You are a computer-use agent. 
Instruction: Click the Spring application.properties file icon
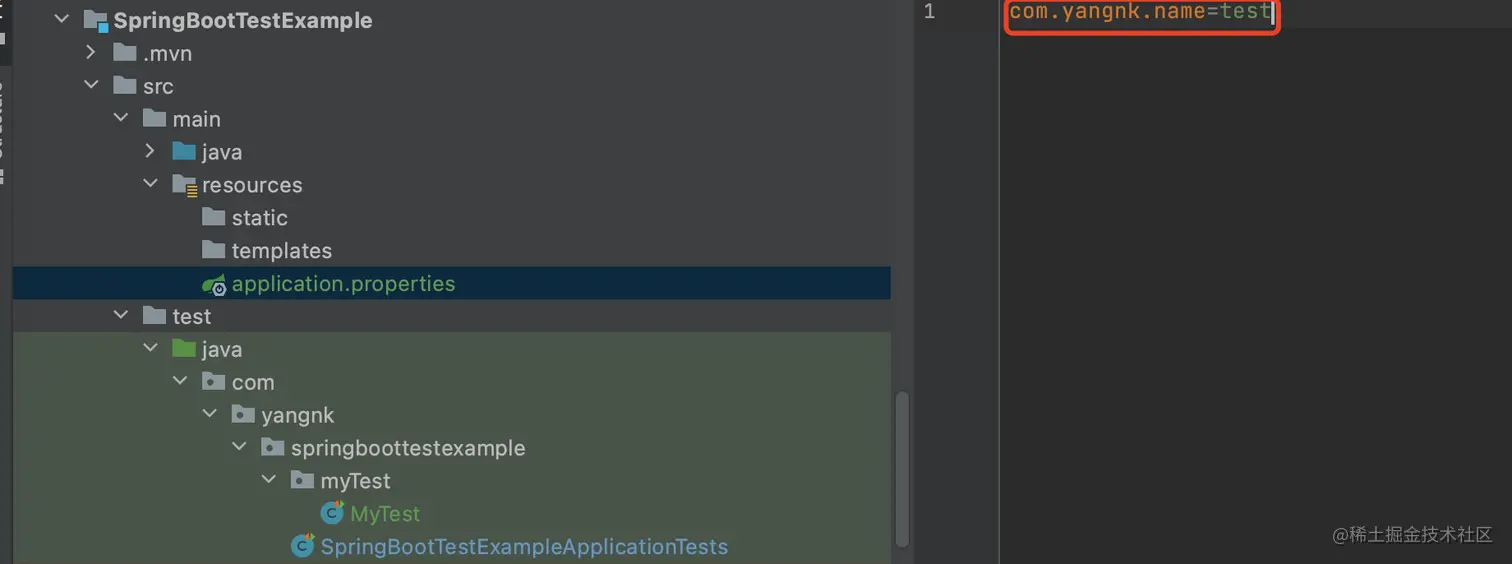coord(214,284)
